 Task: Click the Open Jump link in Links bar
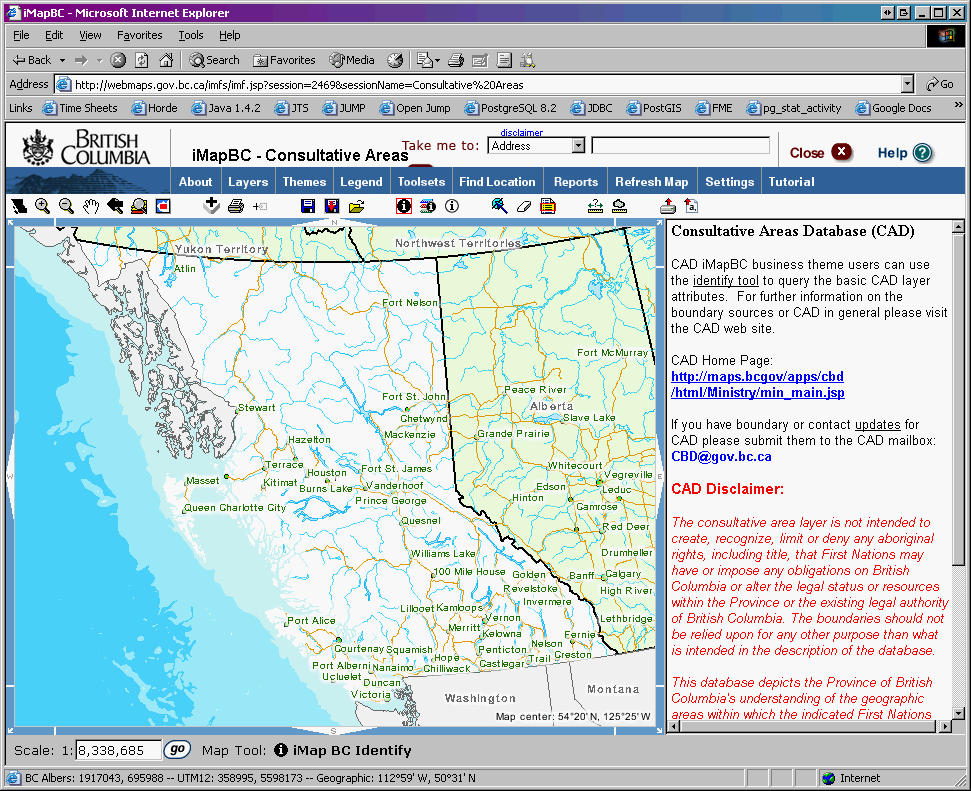(x=416, y=108)
